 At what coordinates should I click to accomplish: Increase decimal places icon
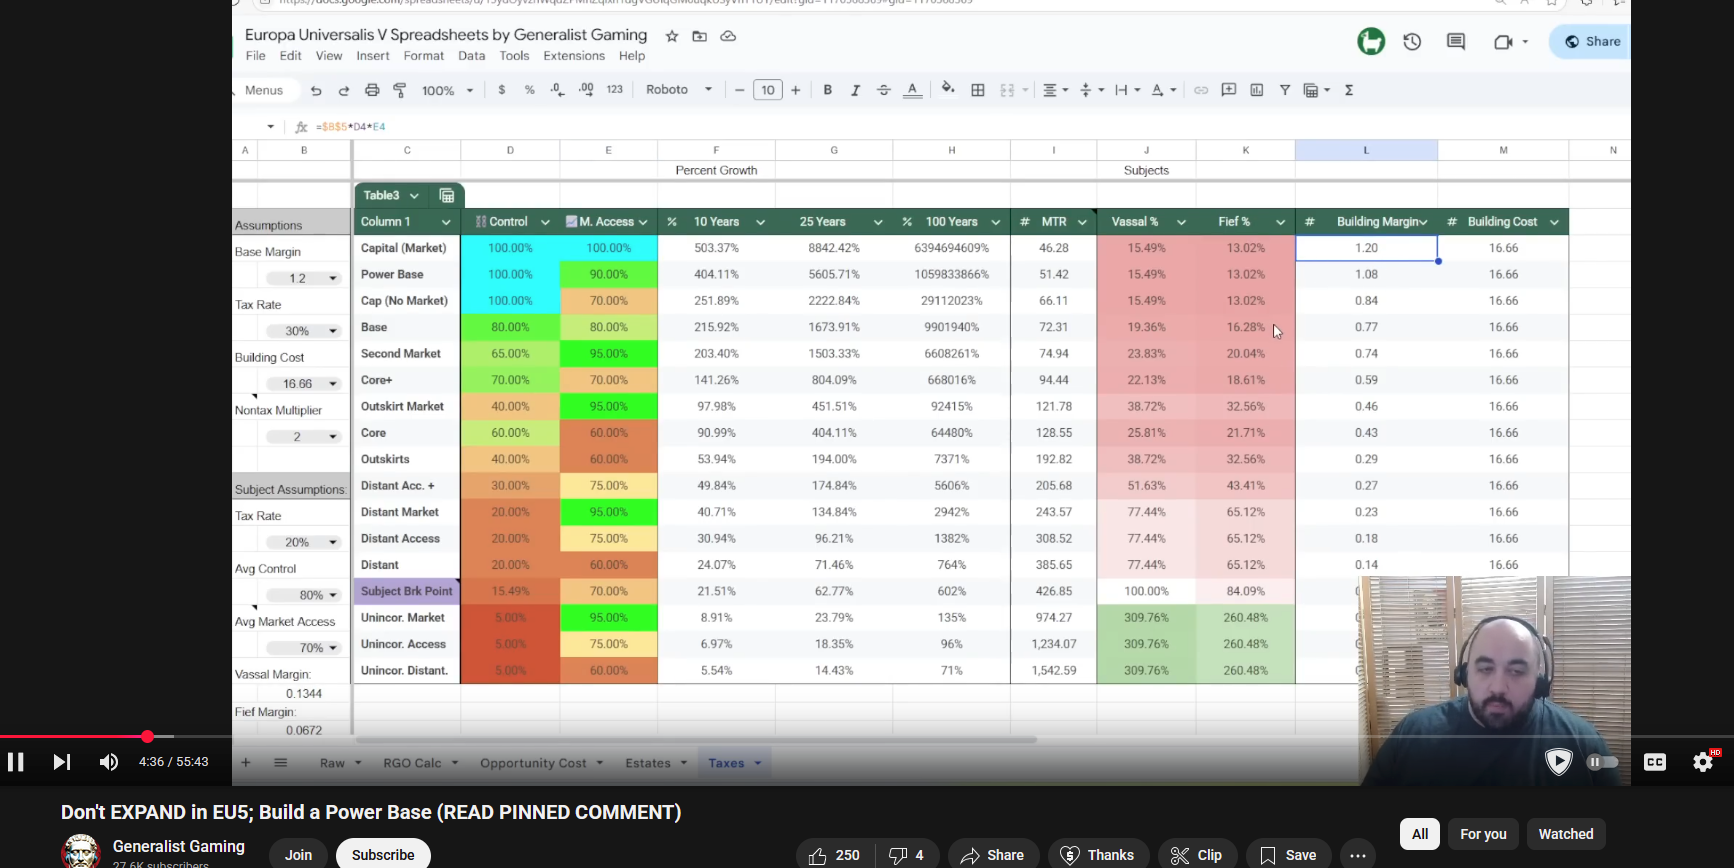point(586,90)
